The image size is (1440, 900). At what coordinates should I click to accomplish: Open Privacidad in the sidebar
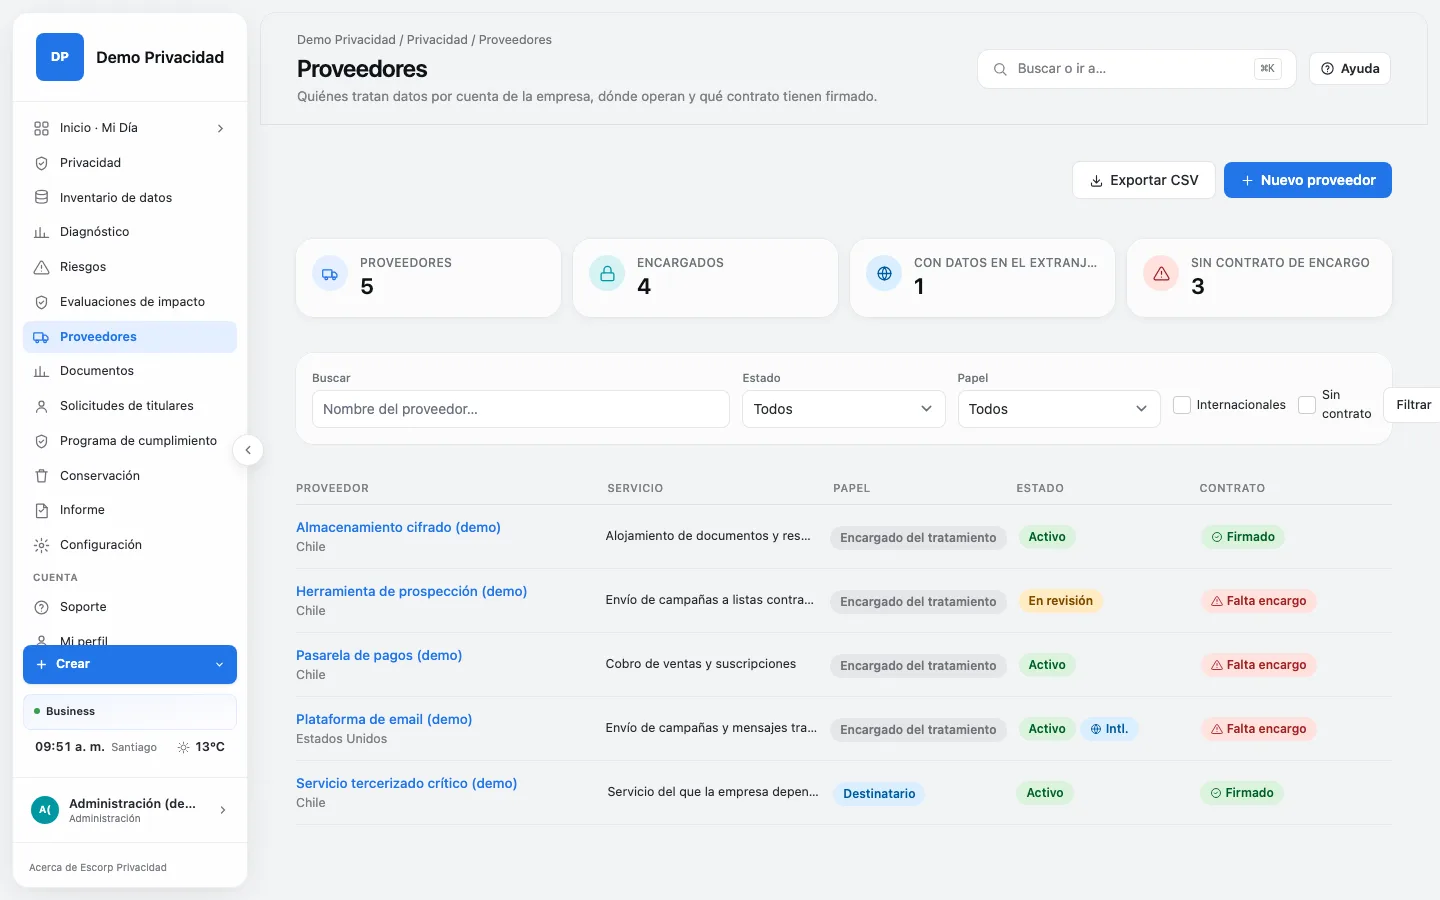tap(130, 163)
